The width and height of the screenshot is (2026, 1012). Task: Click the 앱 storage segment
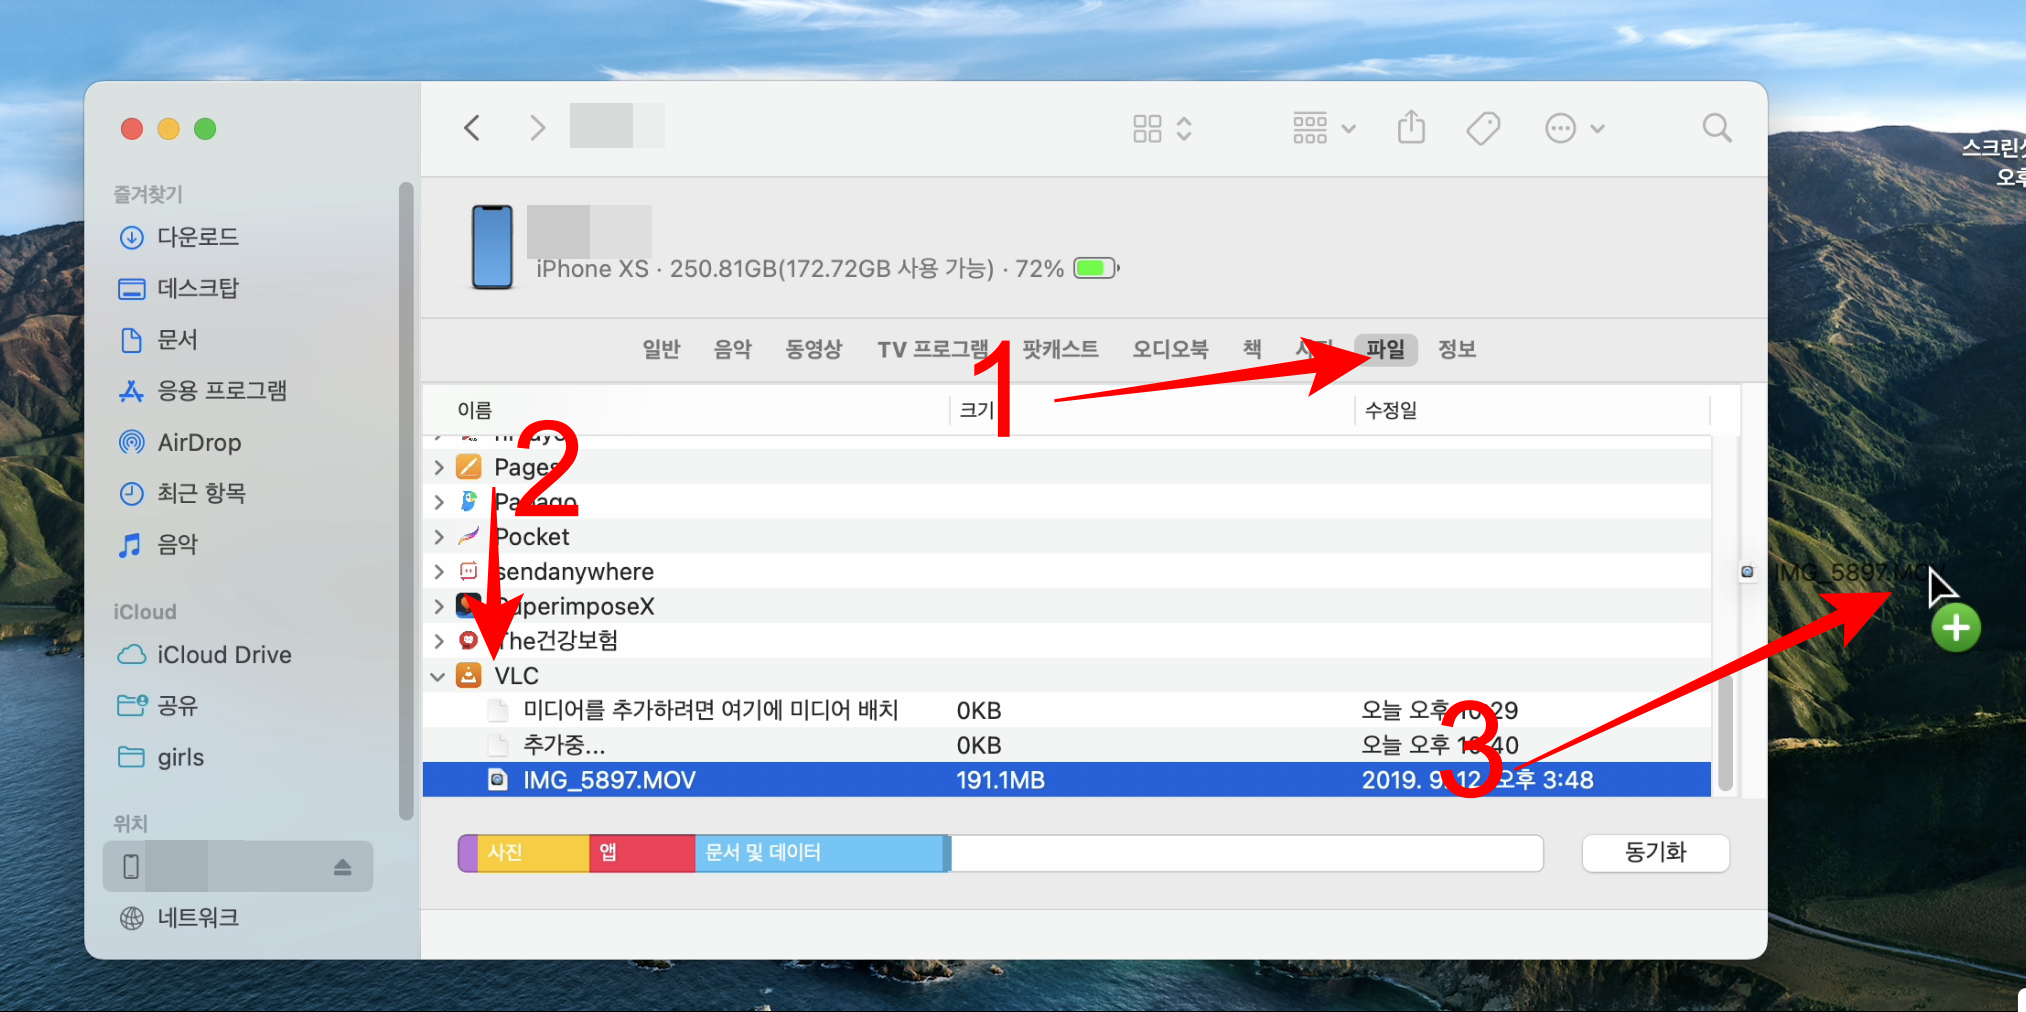point(642,853)
